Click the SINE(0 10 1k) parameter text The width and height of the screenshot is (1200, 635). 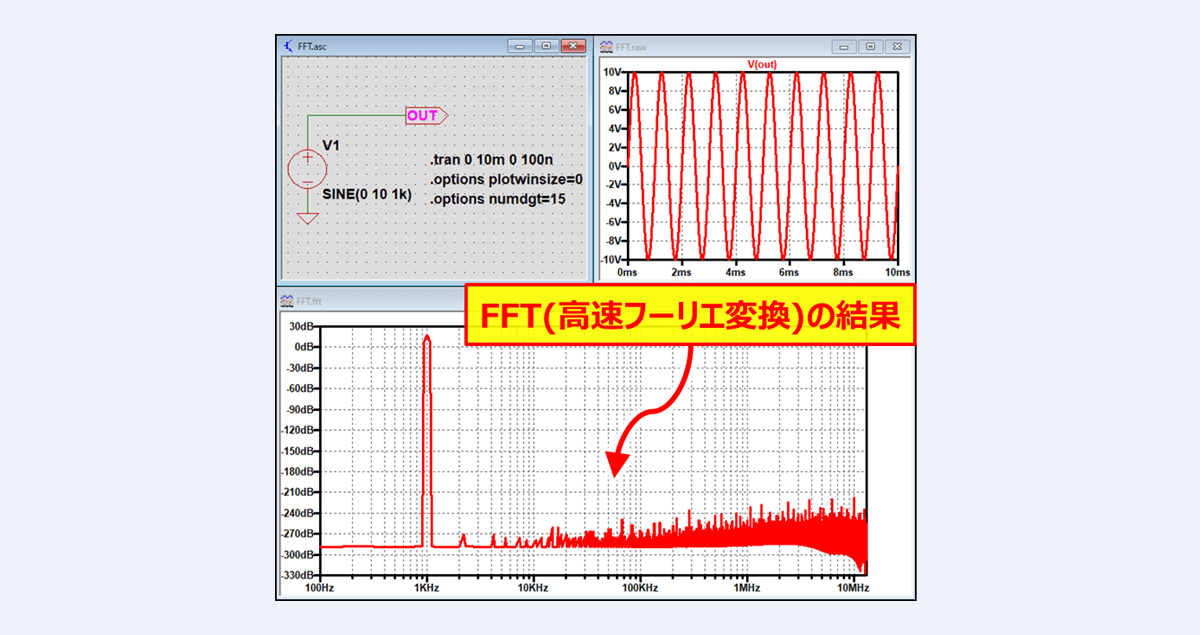click(368, 196)
